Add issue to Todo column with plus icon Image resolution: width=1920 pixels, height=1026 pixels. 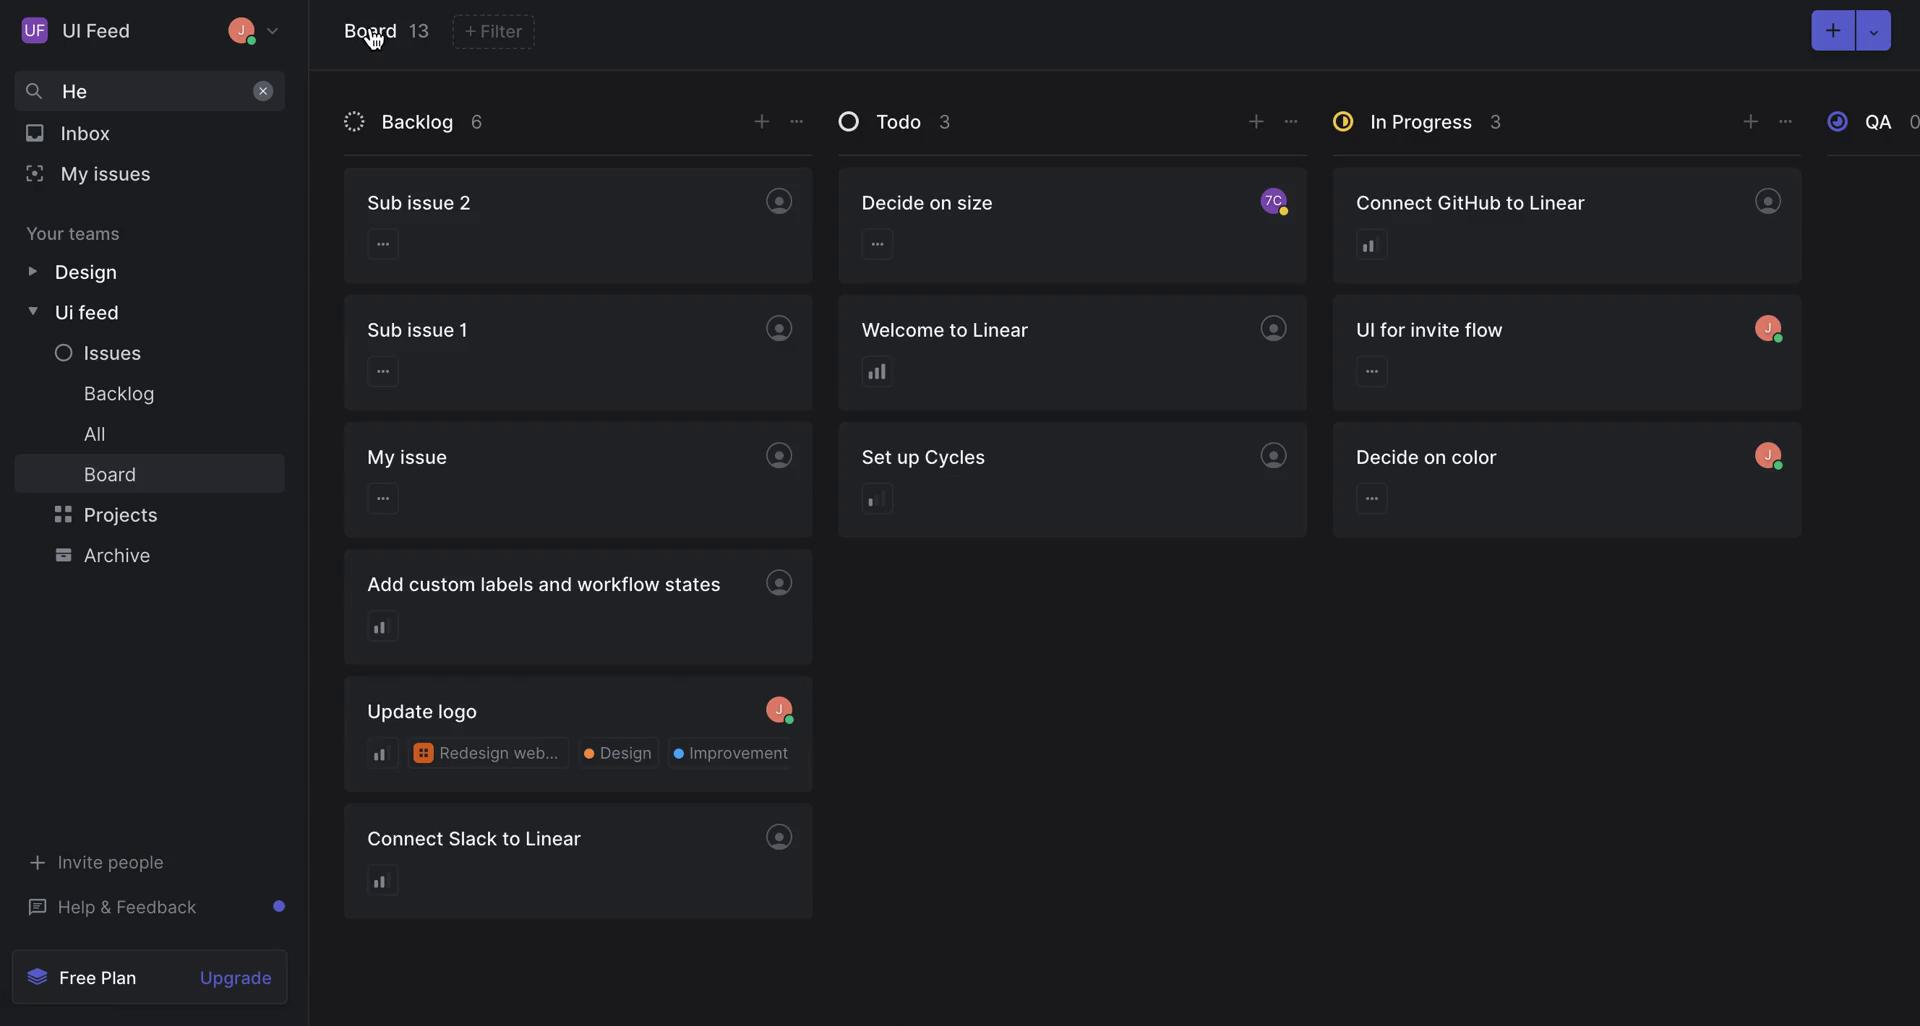pyautogui.click(x=1256, y=122)
